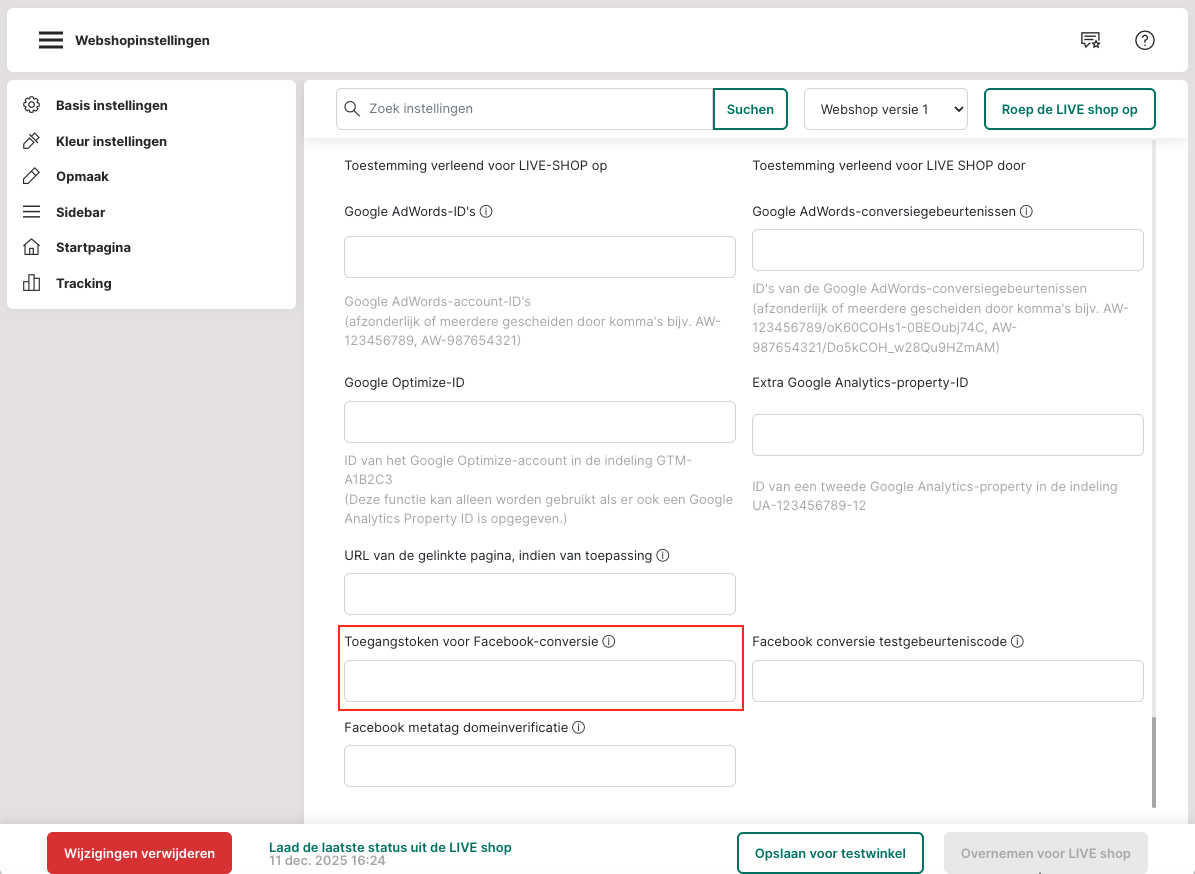The image size is (1195, 874).
Task: Focus the Zoek instellingen search field
Action: coord(535,109)
